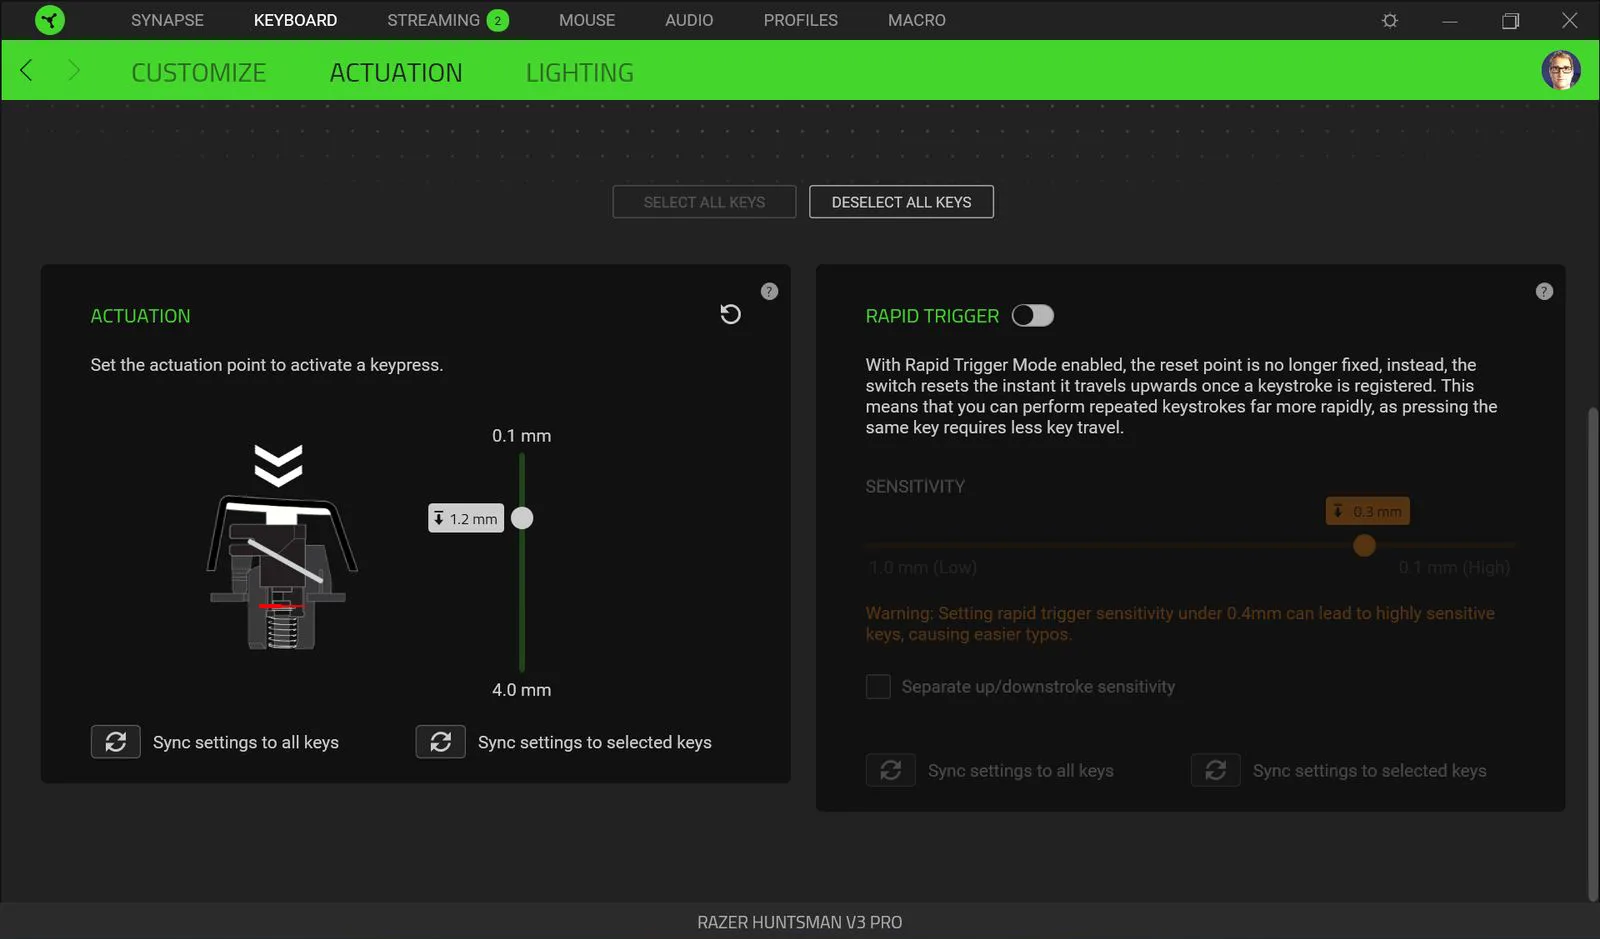1600x939 pixels.
Task: Reset actuation to default
Action: (x=731, y=314)
